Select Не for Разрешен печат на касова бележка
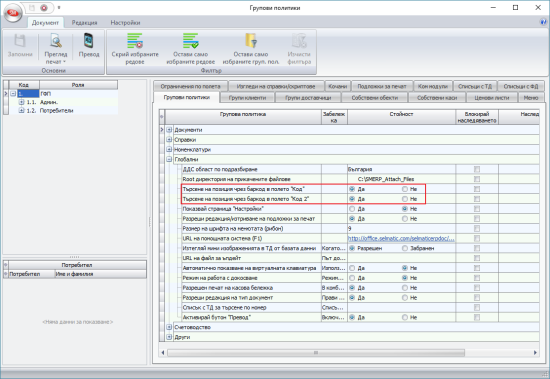550x379 pixels. (x=405, y=288)
